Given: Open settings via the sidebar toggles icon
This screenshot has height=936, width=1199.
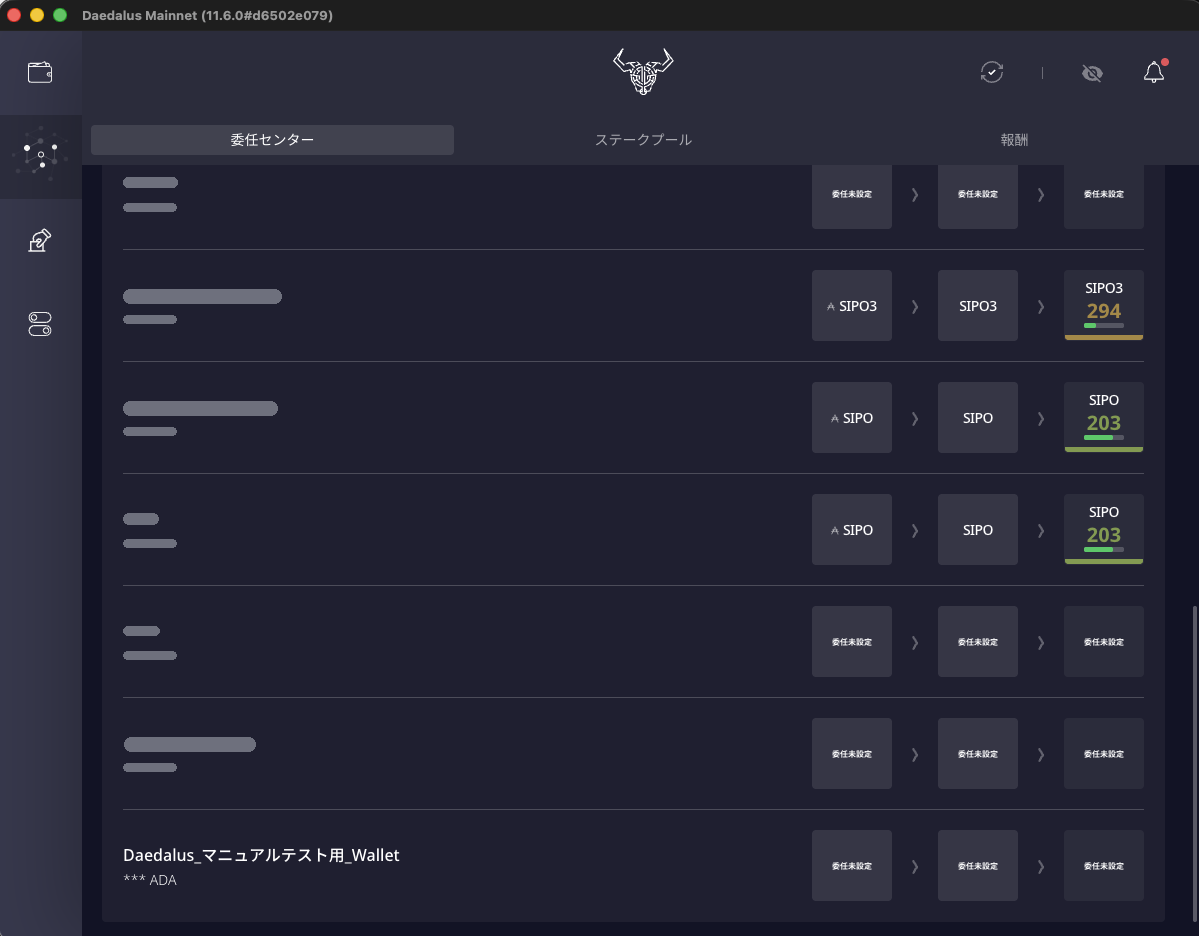Looking at the screenshot, I should pos(40,323).
